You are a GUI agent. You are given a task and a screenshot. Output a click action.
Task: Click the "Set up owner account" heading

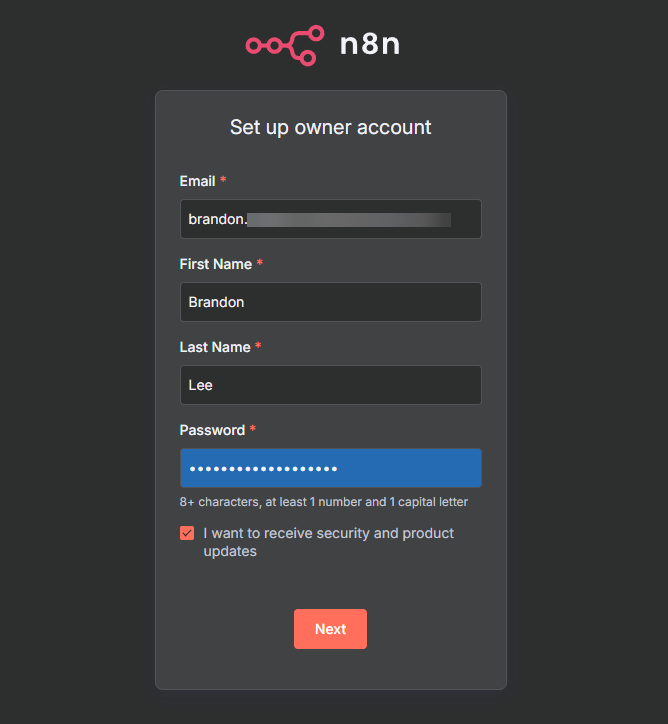pyautogui.click(x=330, y=127)
